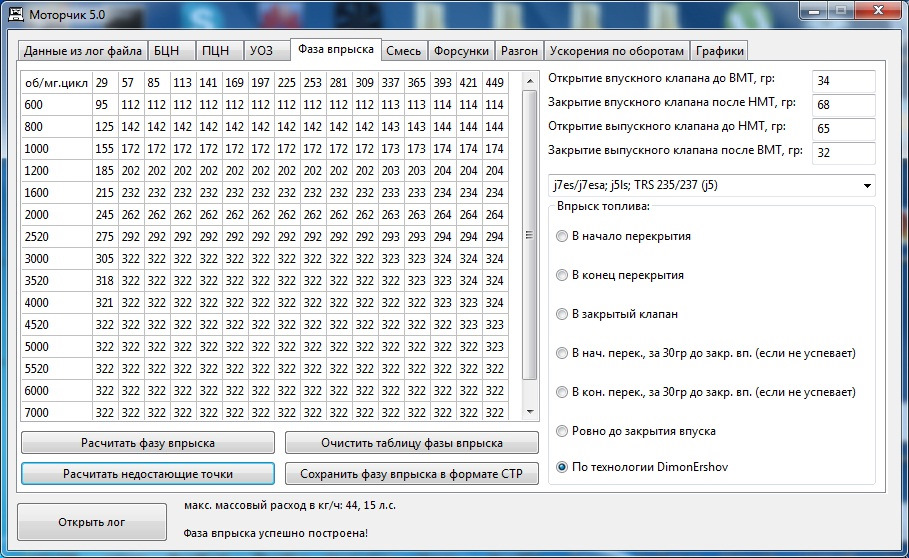The height and width of the screenshot is (558, 909).
Task: Click Расчитать фазу впрыска button
Action: [x=148, y=443]
